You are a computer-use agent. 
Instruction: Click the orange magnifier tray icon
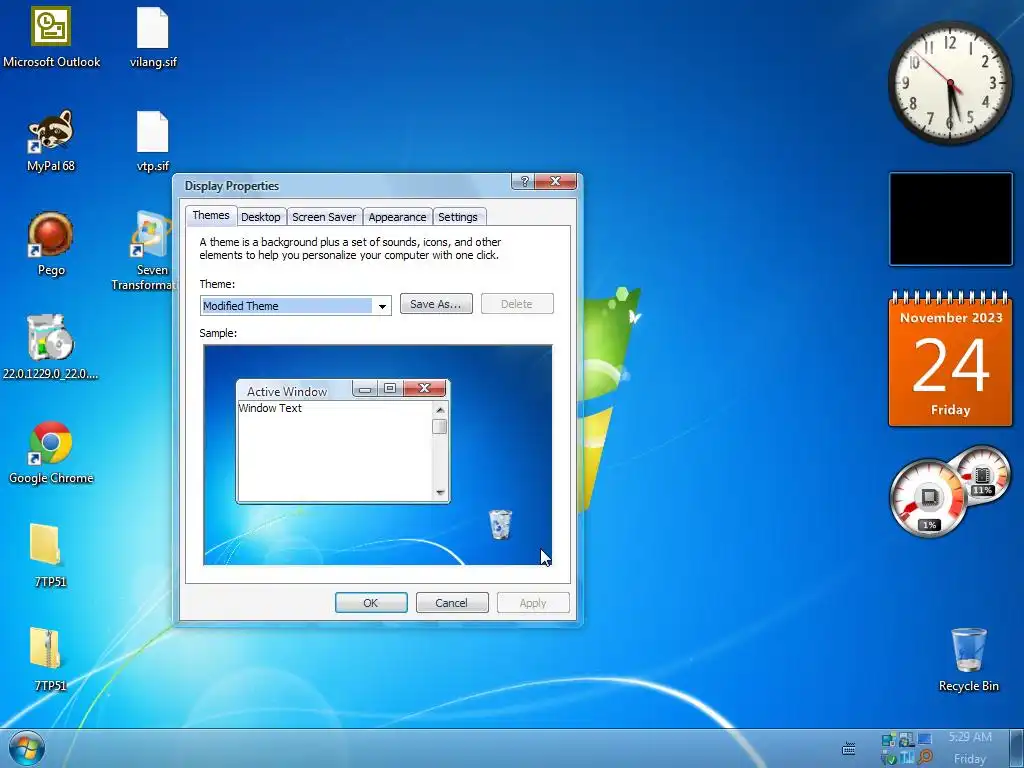[925, 757]
